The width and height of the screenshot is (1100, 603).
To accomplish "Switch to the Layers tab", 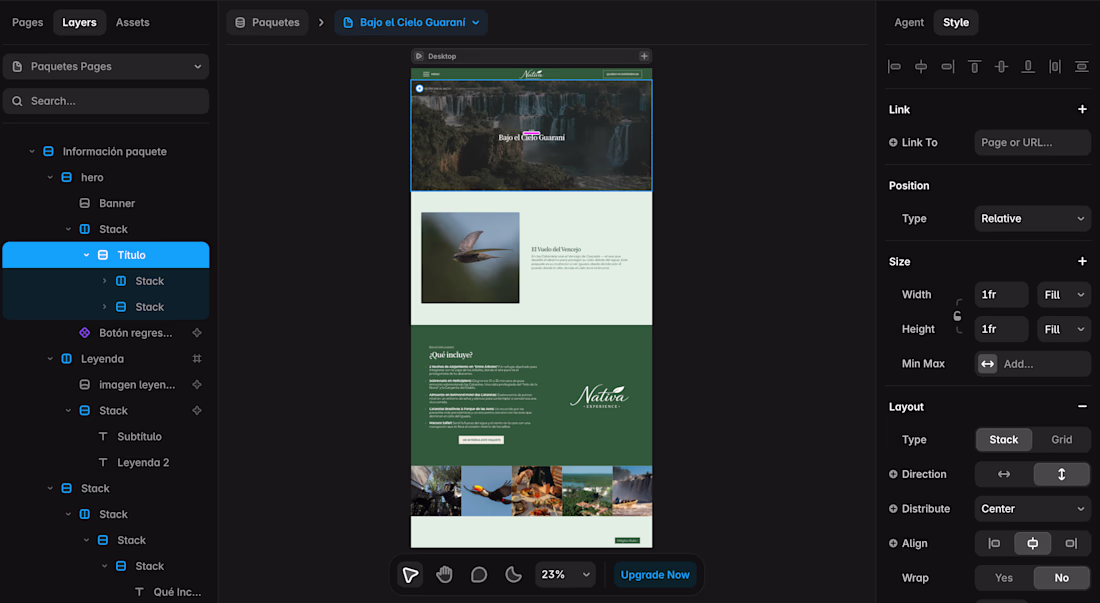I will (79, 22).
